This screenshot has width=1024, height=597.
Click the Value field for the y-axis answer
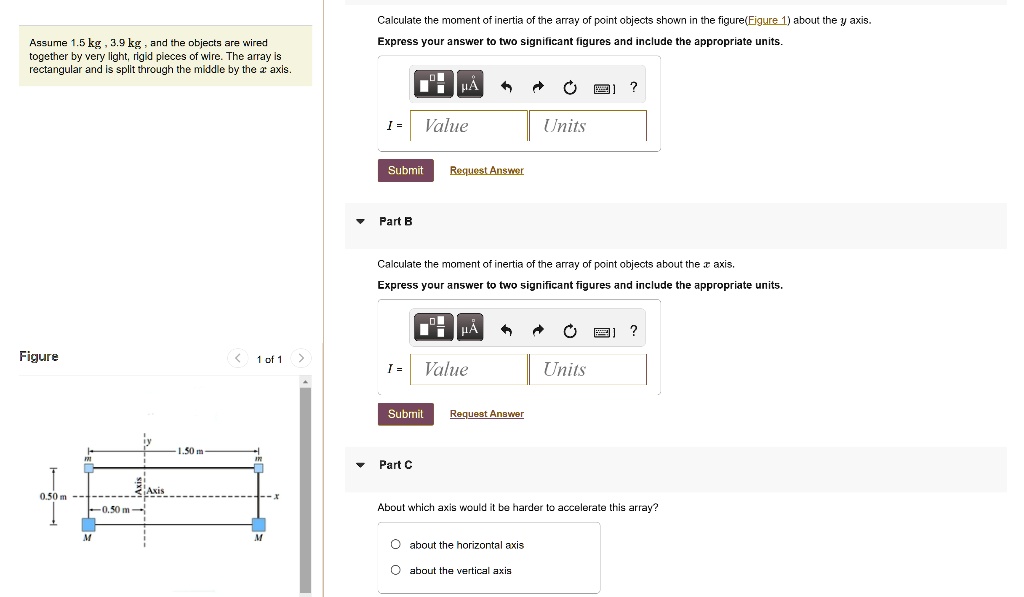click(x=469, y=126)
